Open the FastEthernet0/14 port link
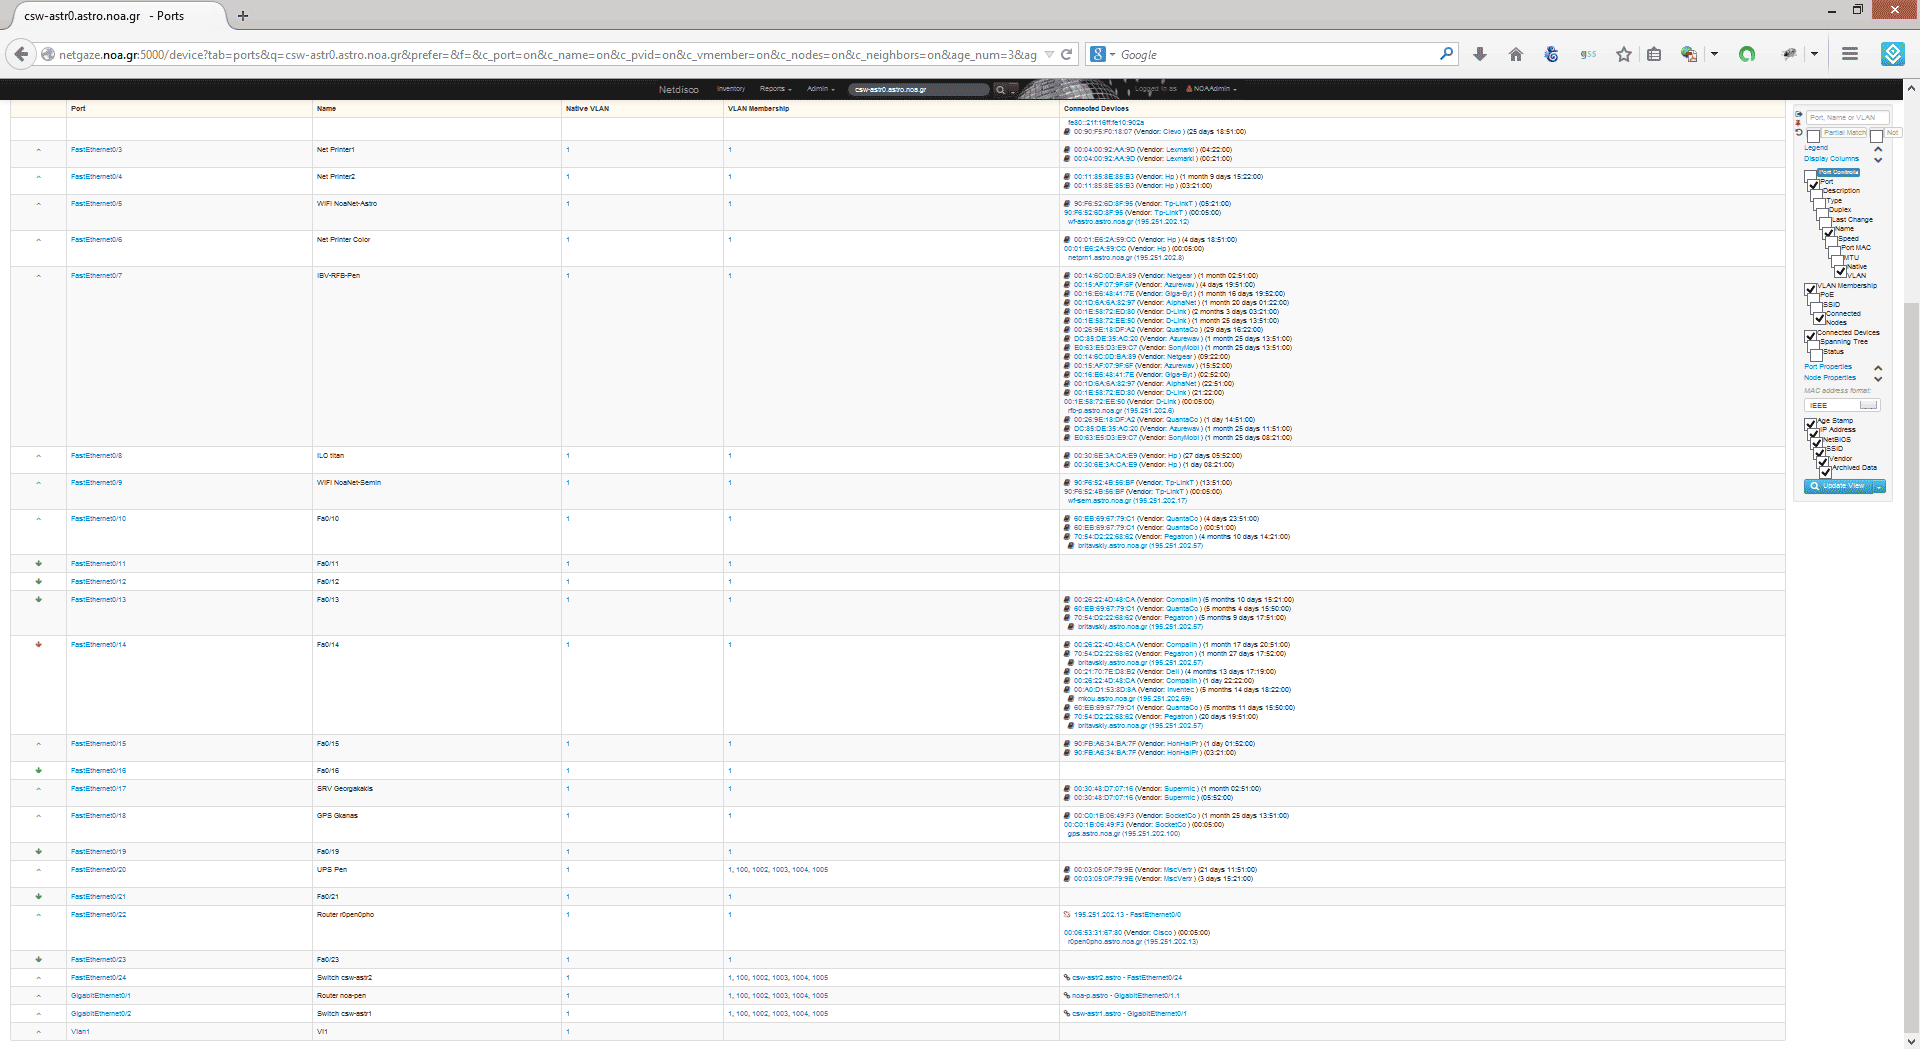 point(98,645)
